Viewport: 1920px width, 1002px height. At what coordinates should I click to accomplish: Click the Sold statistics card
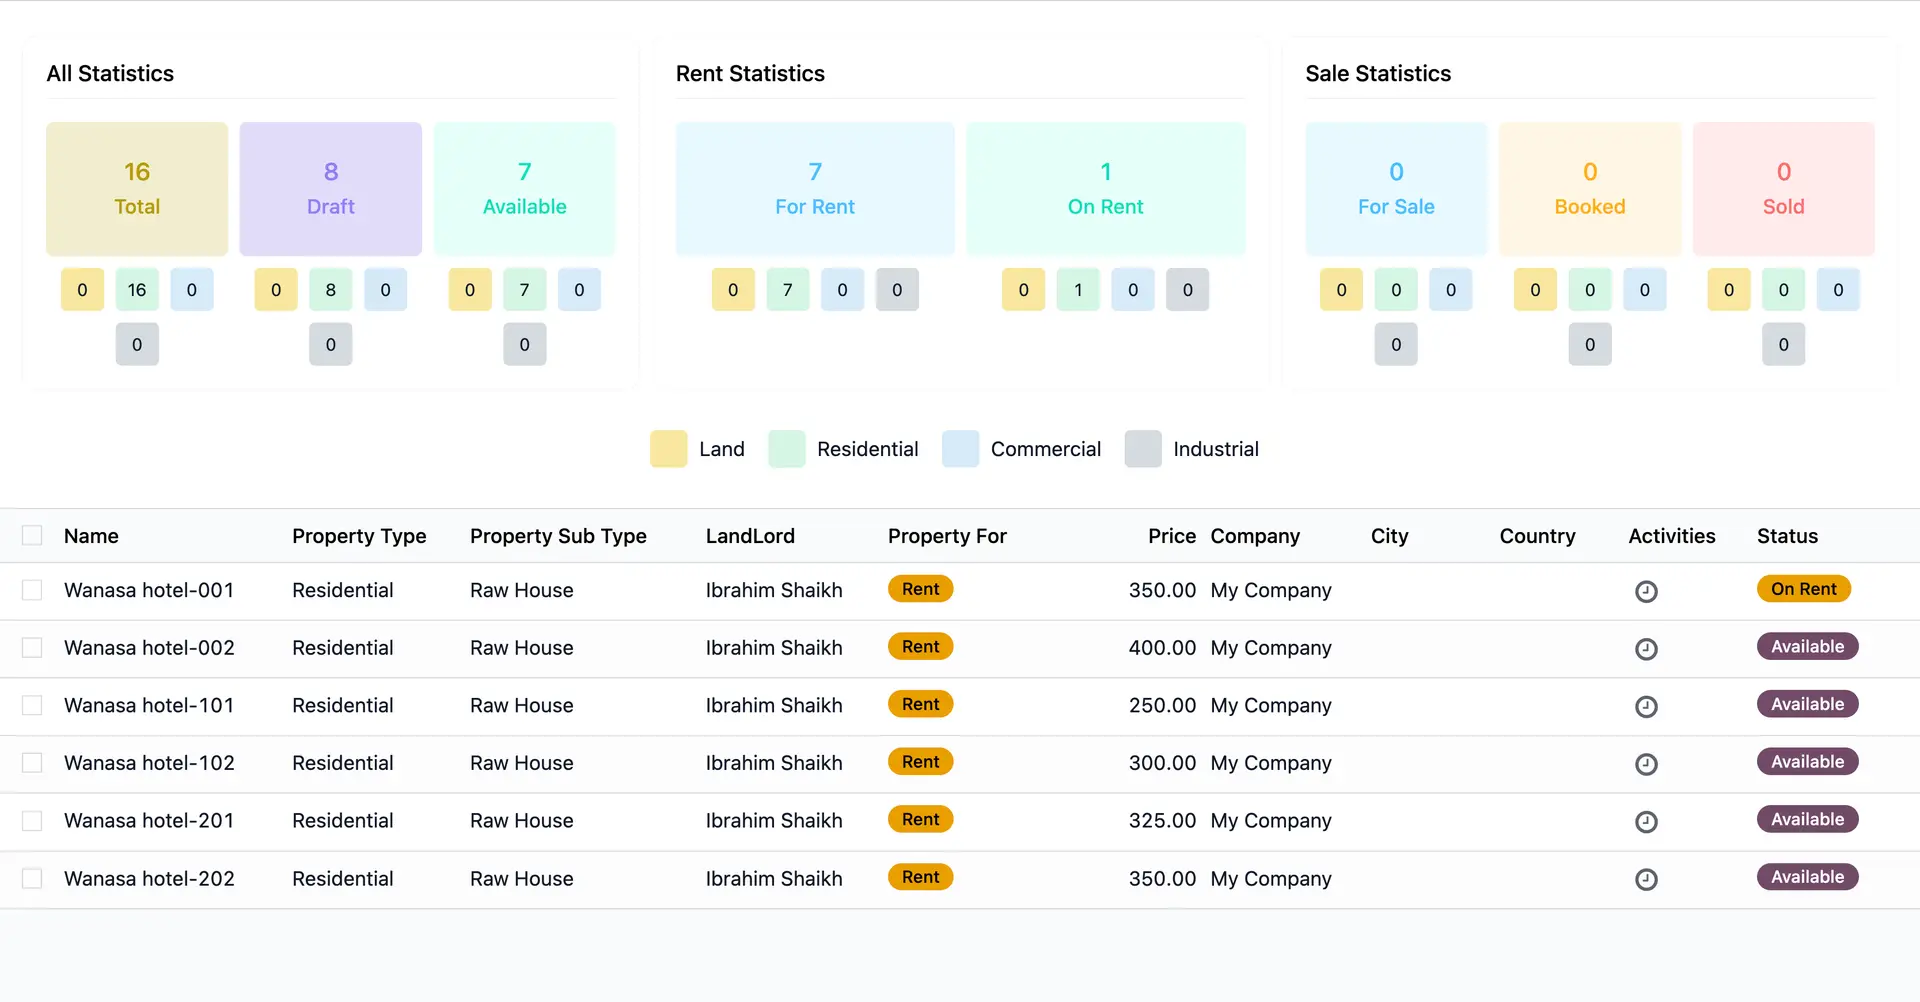[x=1783, y=189]
